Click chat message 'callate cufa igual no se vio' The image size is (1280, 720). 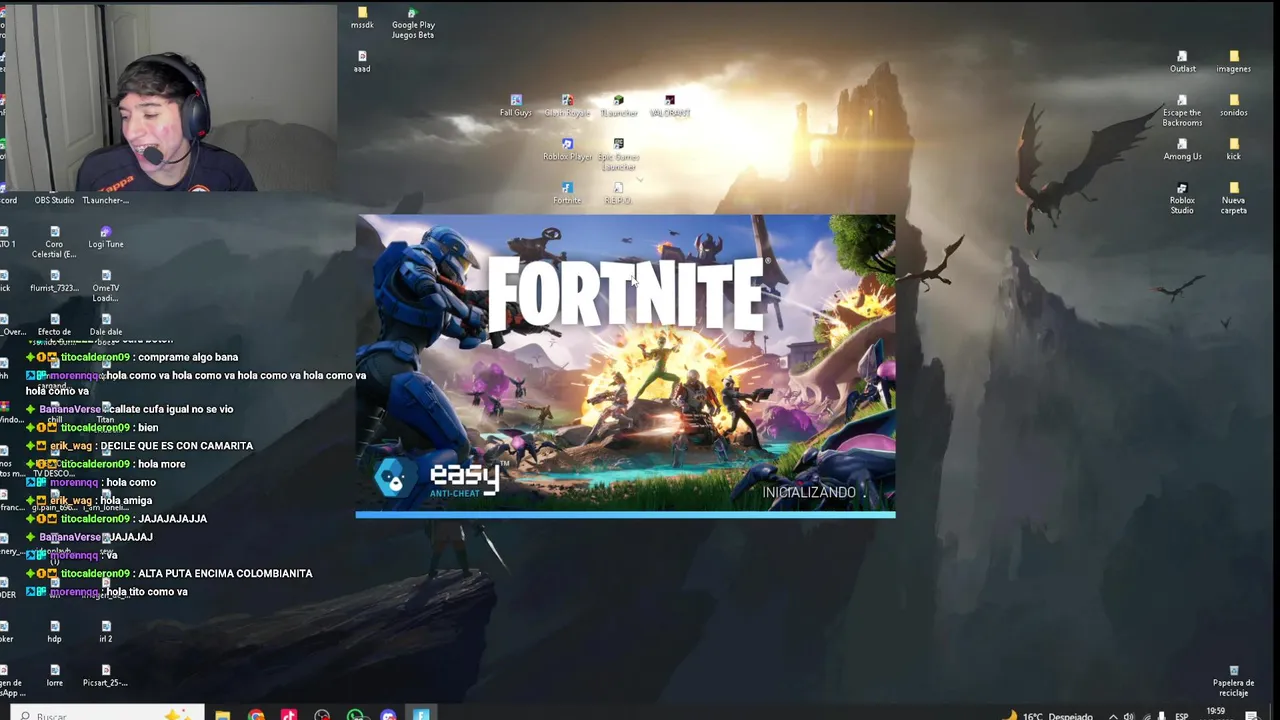click(x=171, y=409)
